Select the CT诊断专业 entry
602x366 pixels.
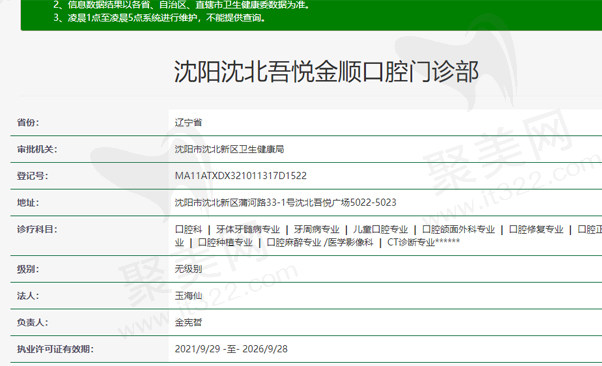coord(411,242)
